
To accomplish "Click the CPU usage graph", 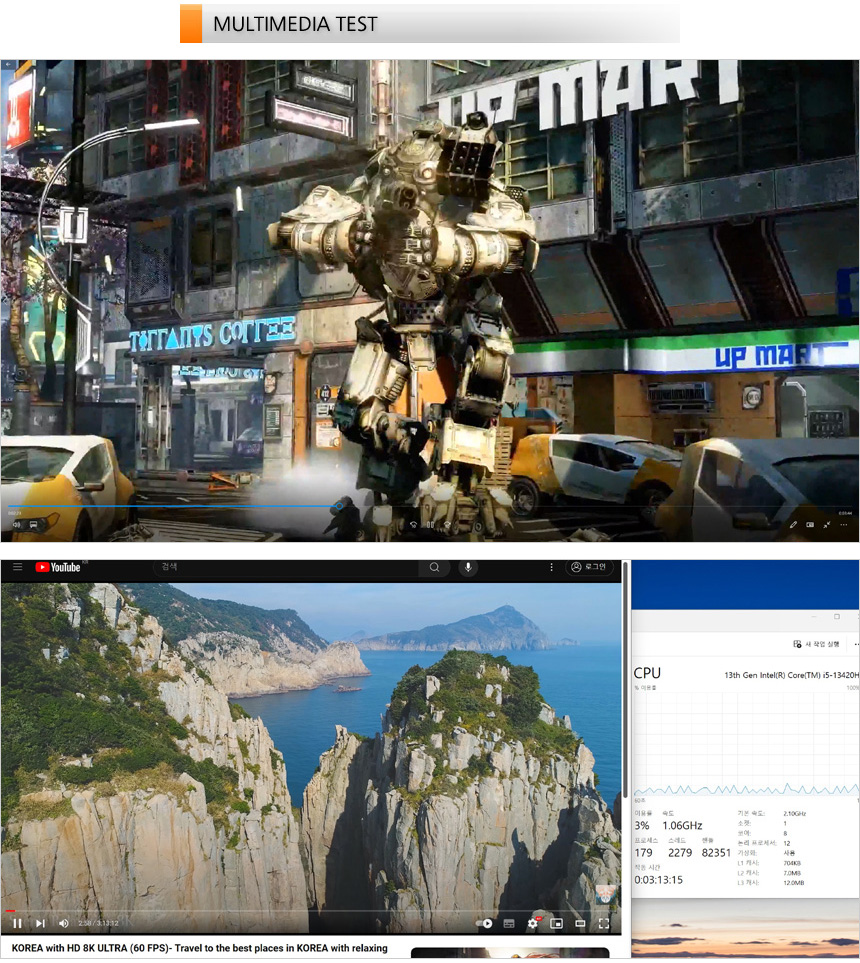I will (x=746, y=743).
